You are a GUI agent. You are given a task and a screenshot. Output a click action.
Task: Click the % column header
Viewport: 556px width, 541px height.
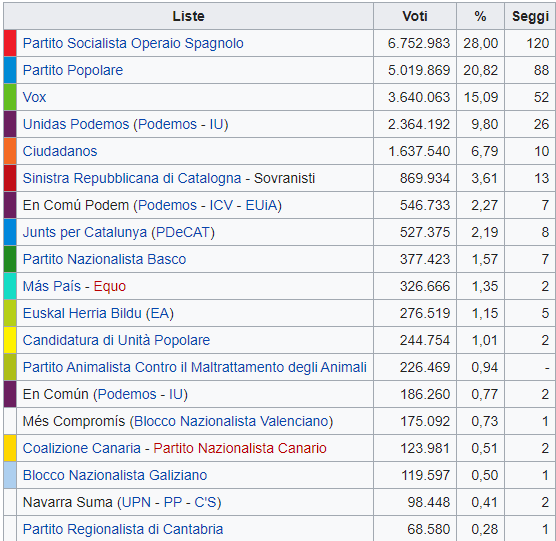coord(480,16)
